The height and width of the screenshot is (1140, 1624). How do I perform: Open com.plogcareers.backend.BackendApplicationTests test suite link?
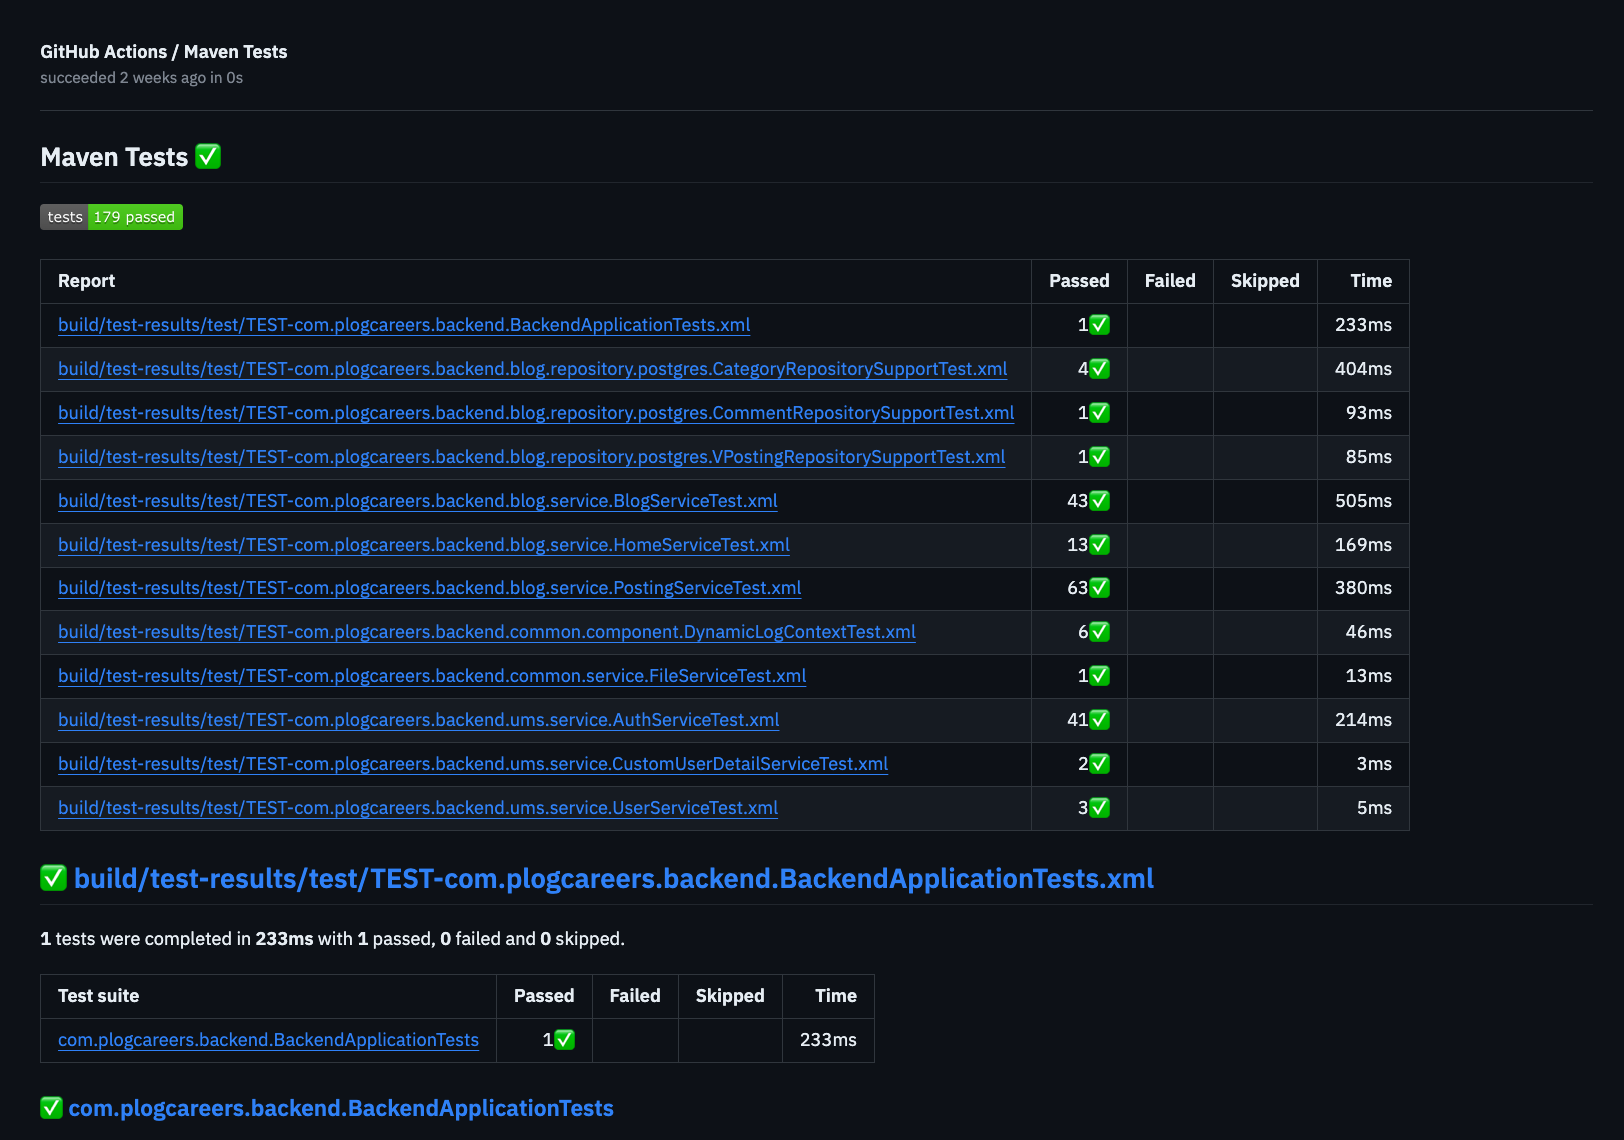pyautogui.click(x=268, y=1040)
